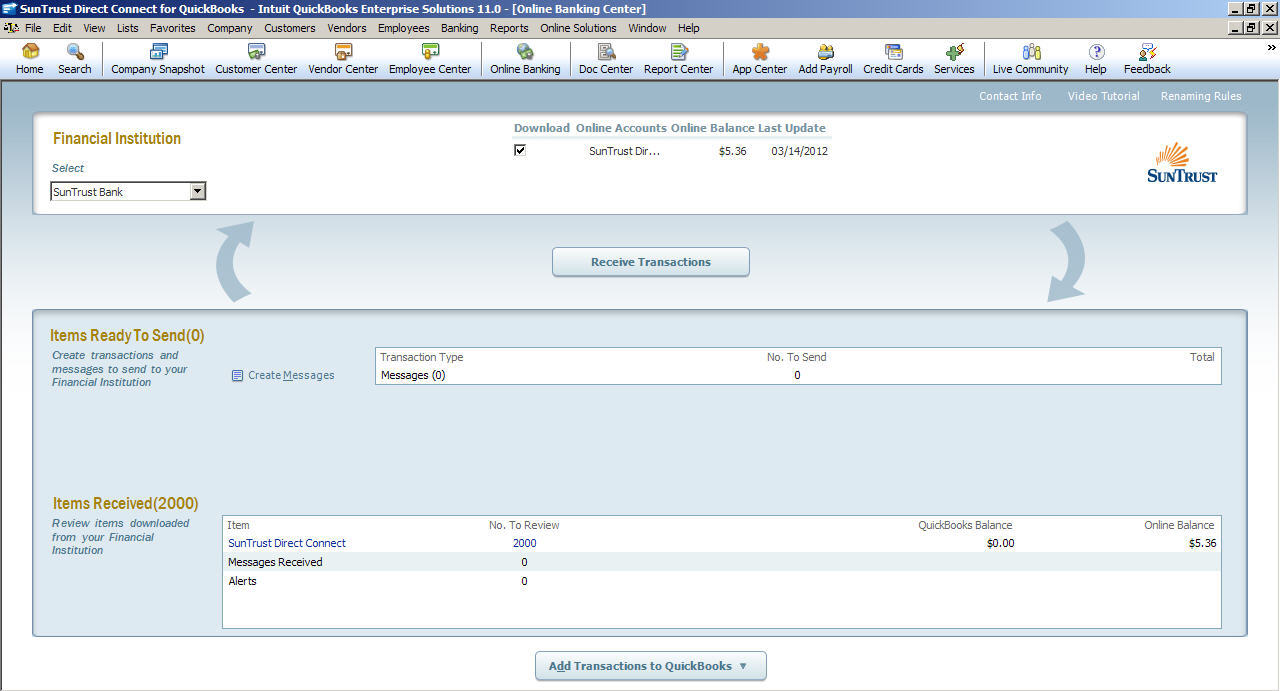The image size is (1280, 691).
Task: Click the QuickBooks Balance column header
Action: coord(965,525)
